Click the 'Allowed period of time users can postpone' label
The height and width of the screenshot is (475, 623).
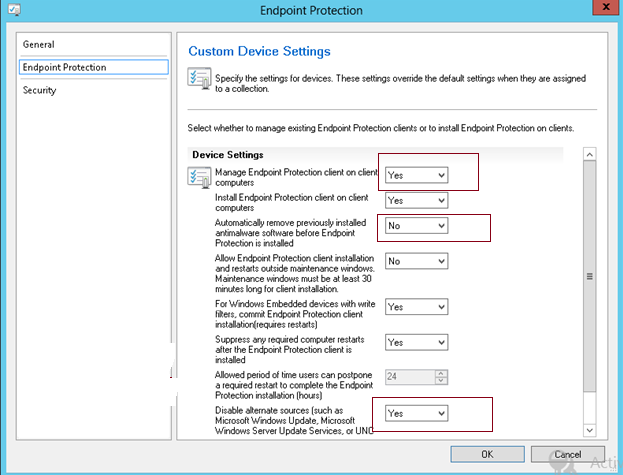coord(294,385)
